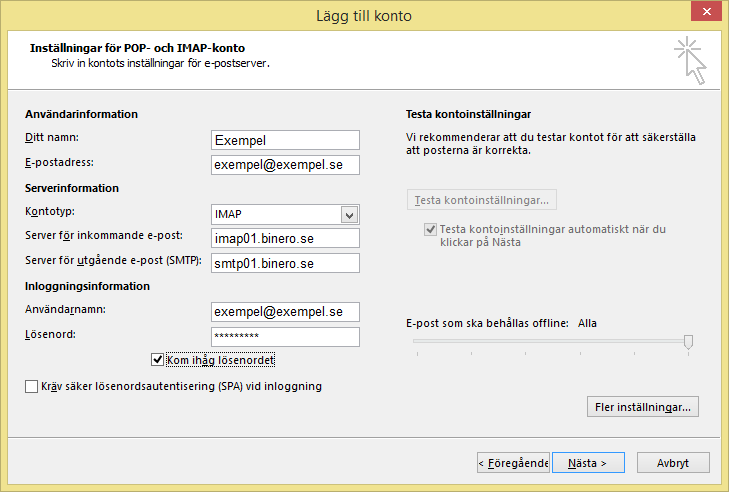Screen dimensions: 729x492
Task: Click the Nästa button
Action: (x=588, y=463)
